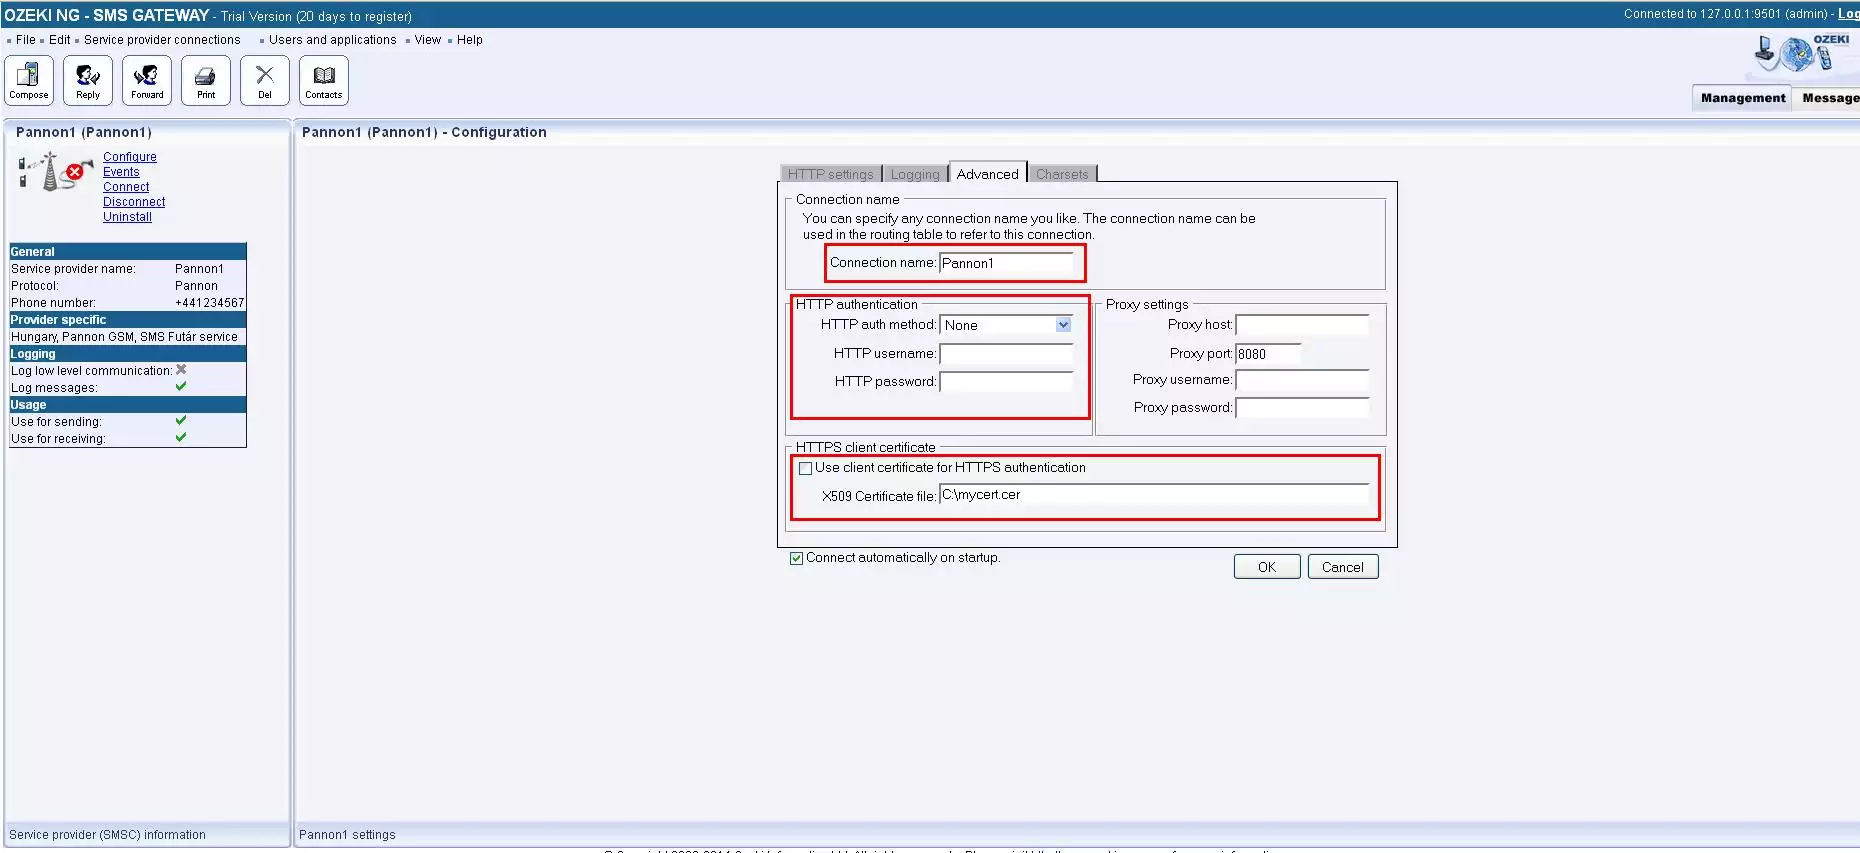Open the Users and applications menu
Image resolution: width=1860 pixels, height=853 pixels.
(333, 40)
